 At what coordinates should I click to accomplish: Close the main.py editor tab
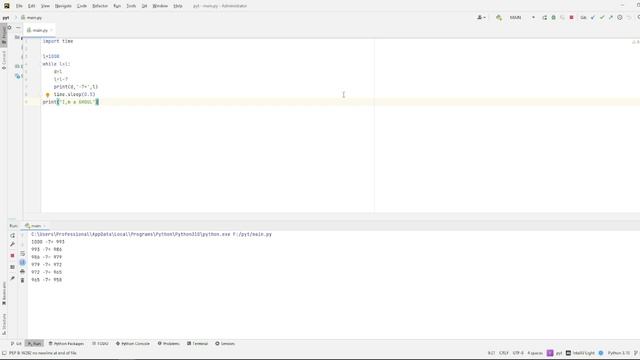pyautogui.click(x=52, y=30)
